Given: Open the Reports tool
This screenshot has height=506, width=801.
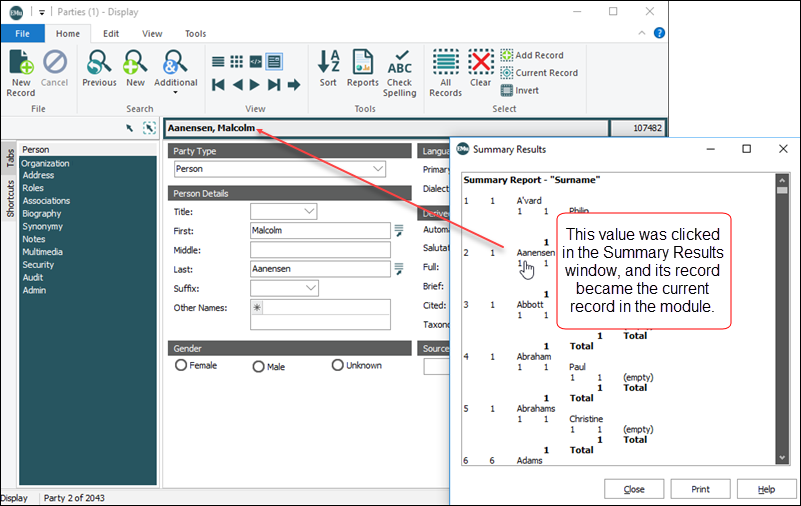Looking at the screenshot, I should coord(362,66).
